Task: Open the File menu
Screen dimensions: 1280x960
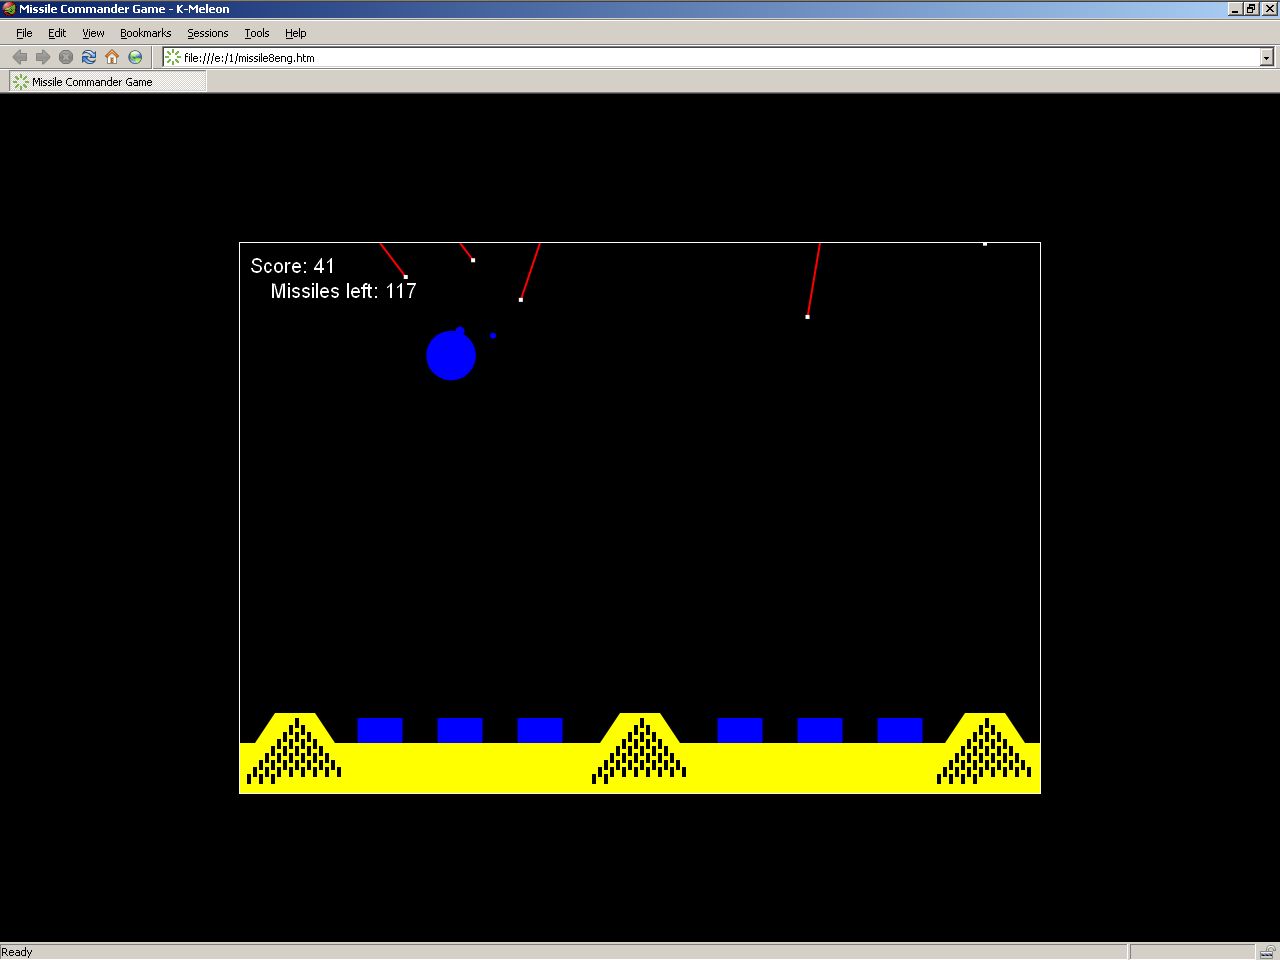Action: [24, 33]
